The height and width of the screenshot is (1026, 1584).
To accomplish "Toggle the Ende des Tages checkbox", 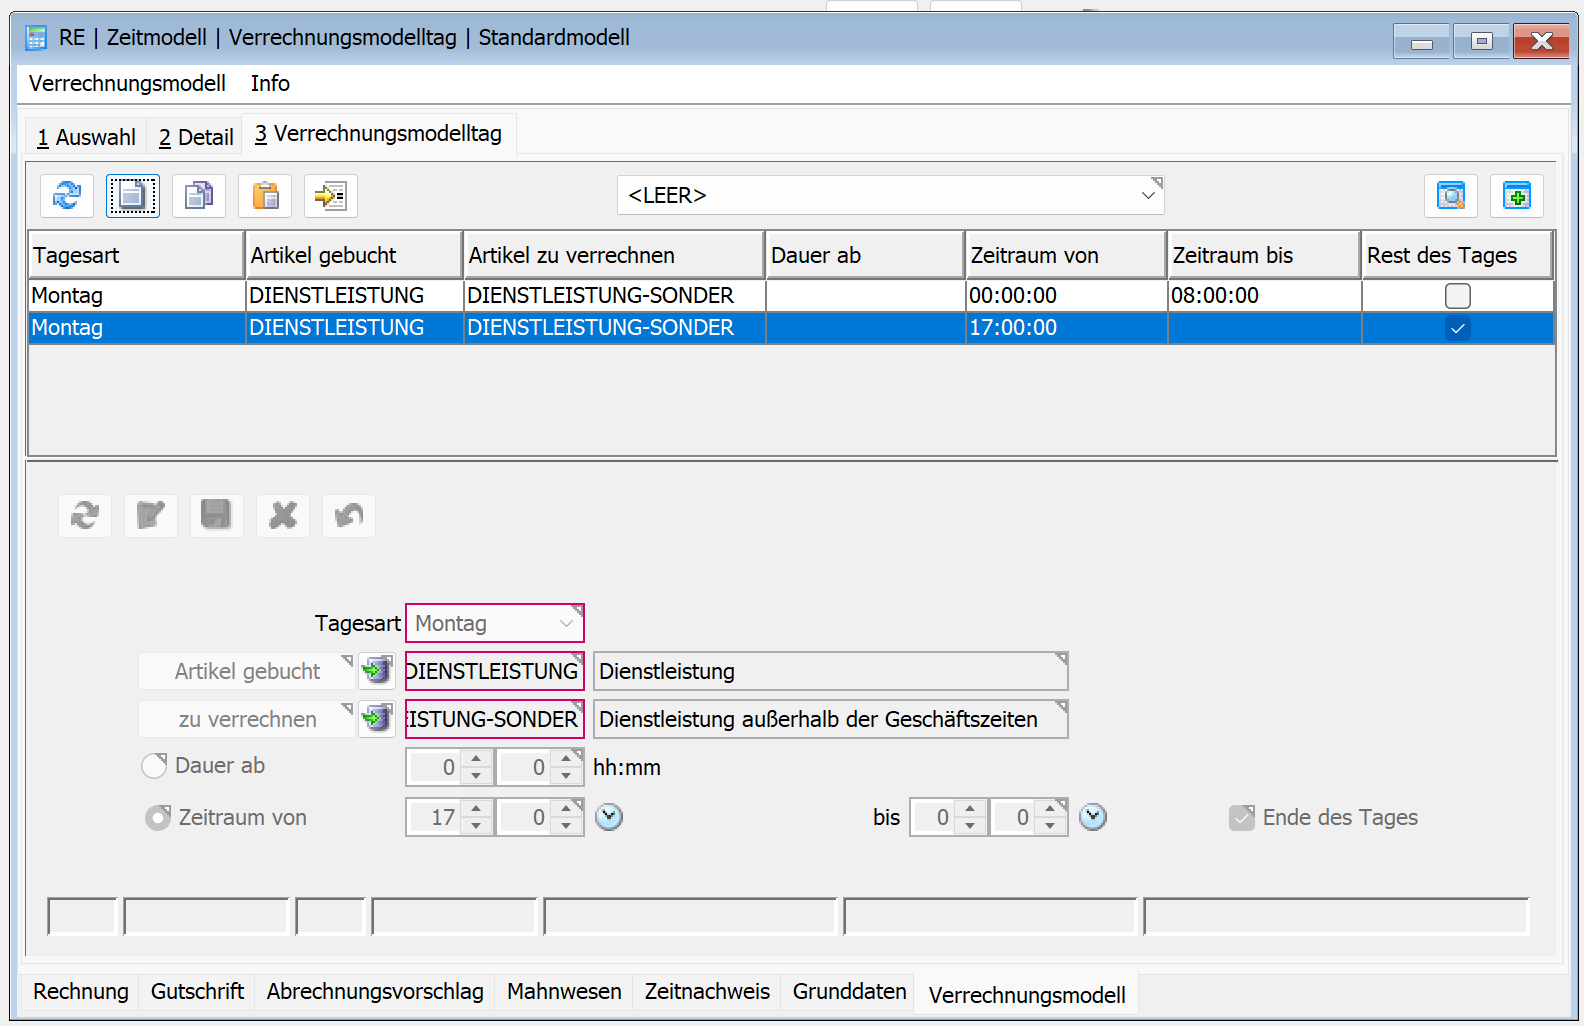I will pyautogui.click(x=1242, y=818).
